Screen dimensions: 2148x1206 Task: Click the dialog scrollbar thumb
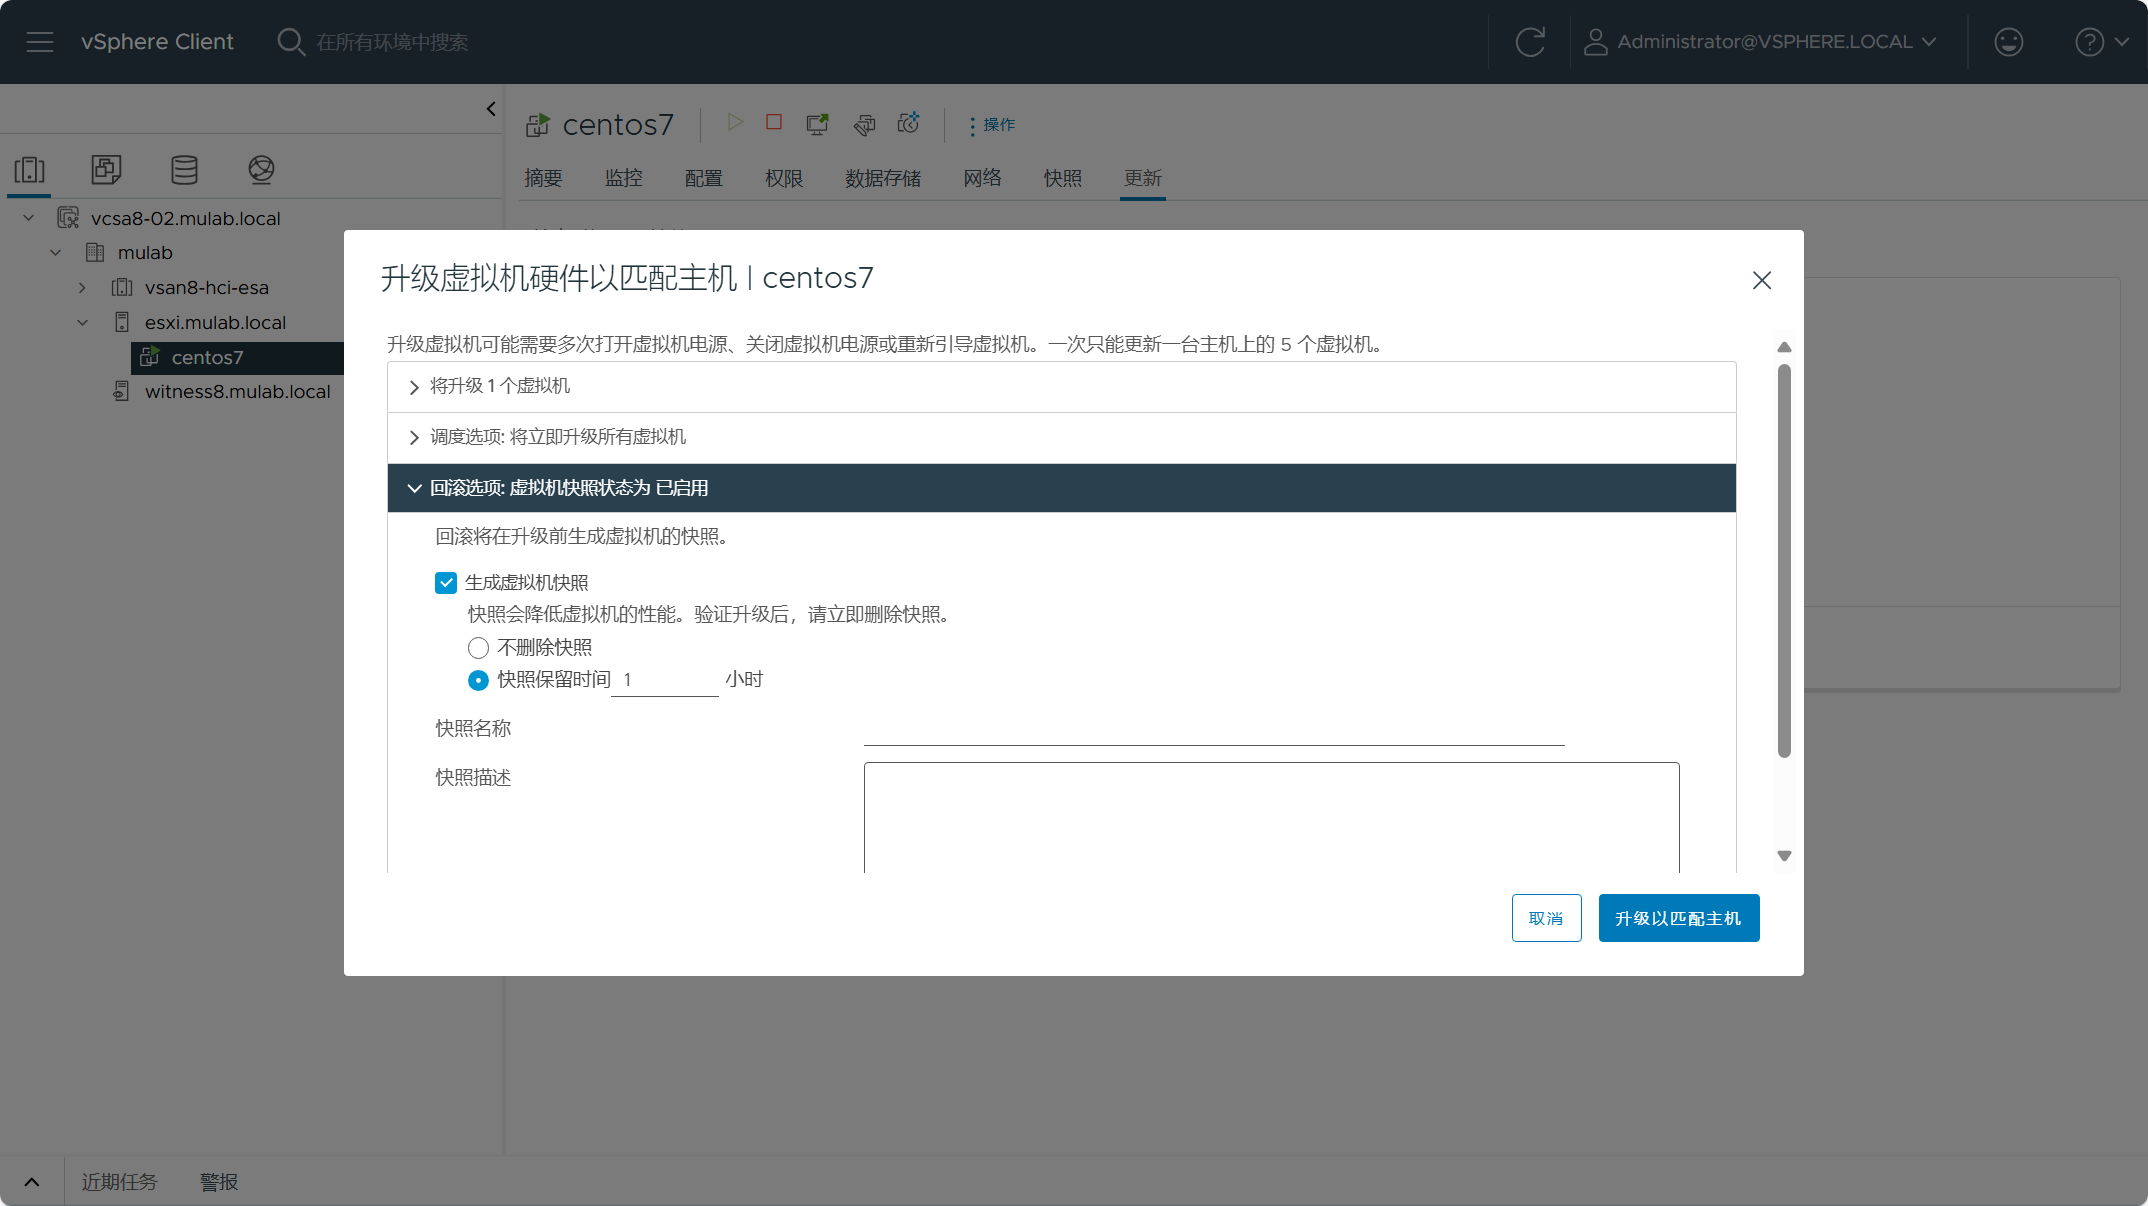tap(1784, 560)
